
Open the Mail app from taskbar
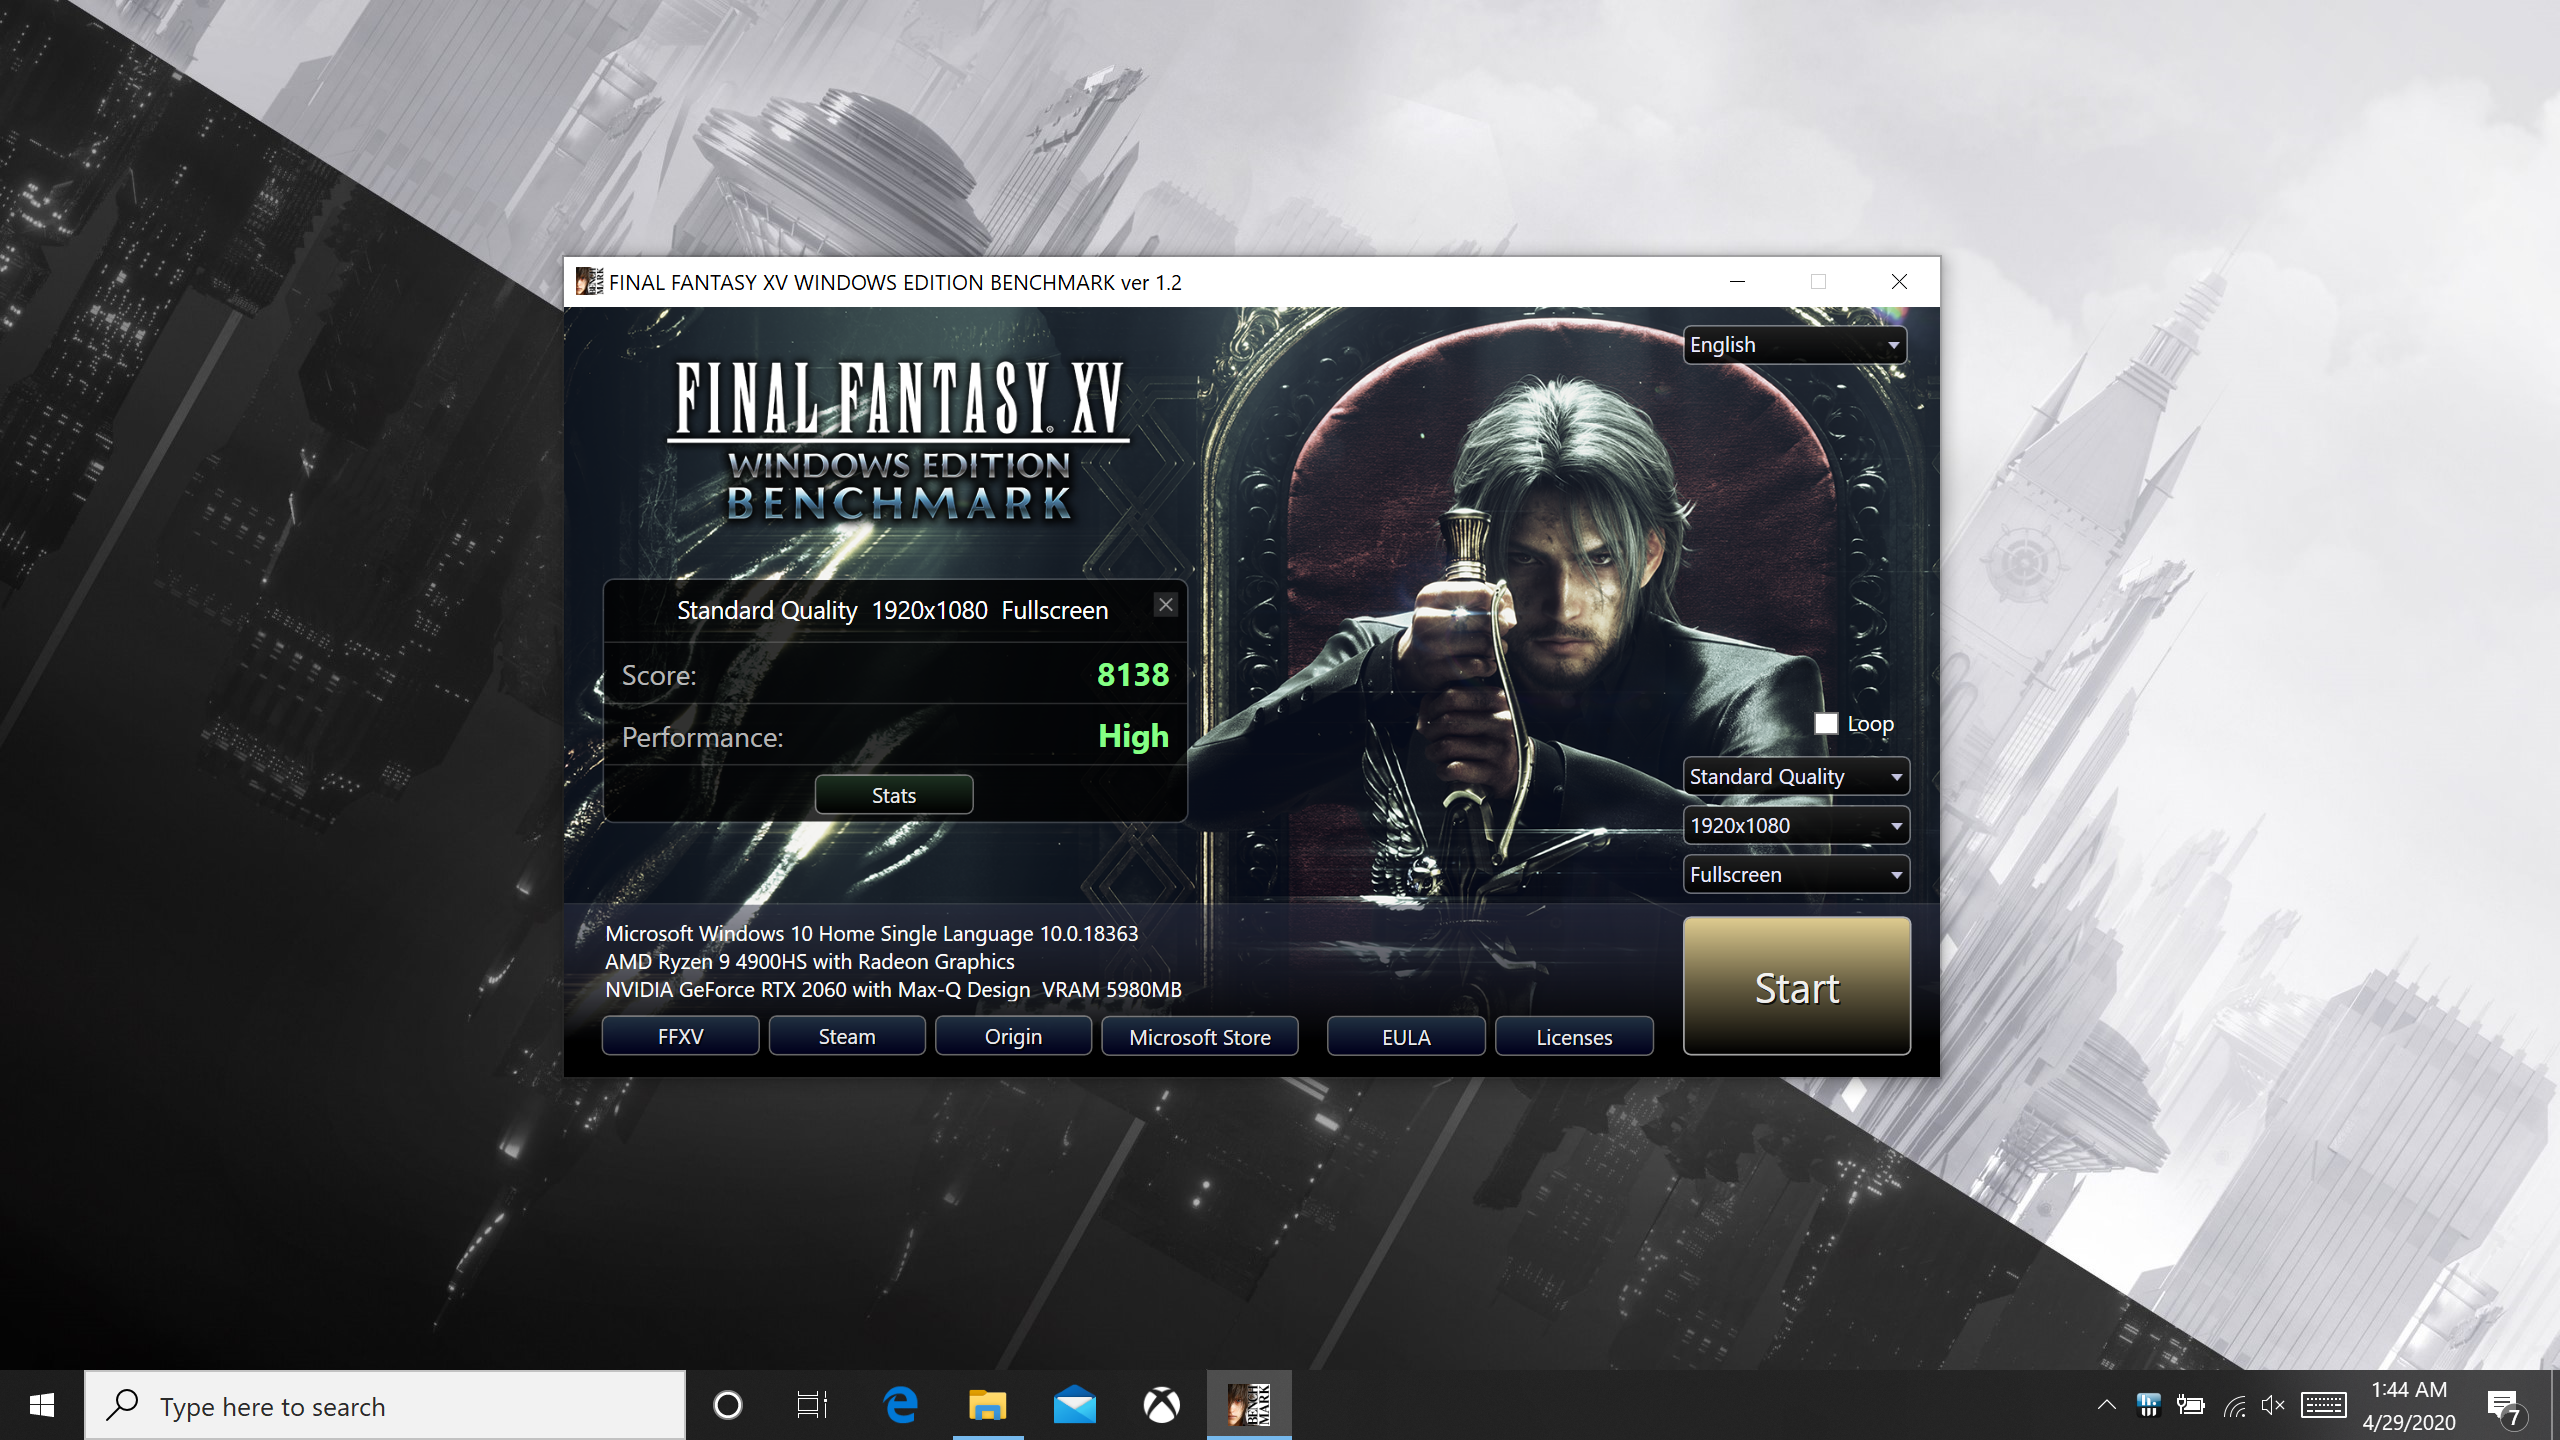[1075, 1405]
